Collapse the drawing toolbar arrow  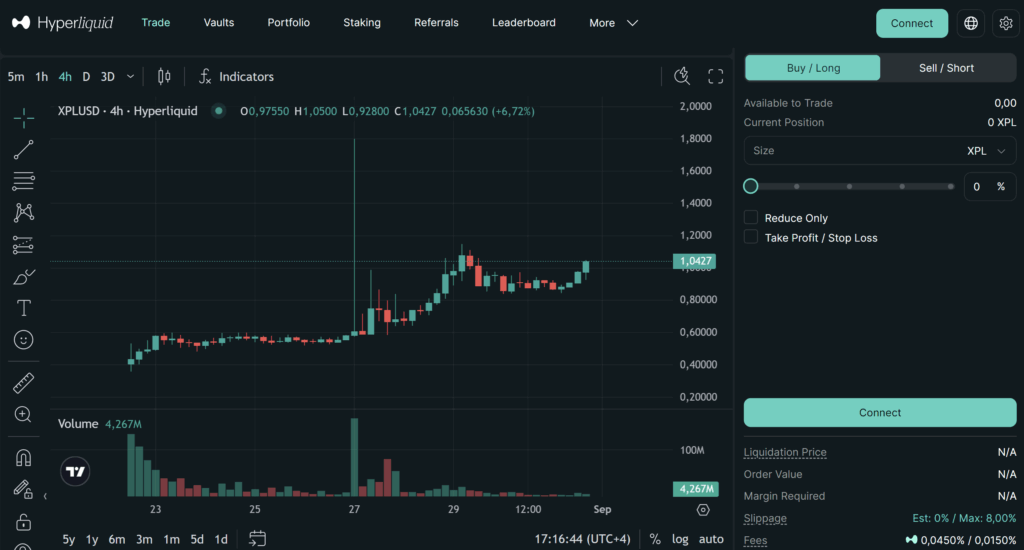pyautogui.click(x=45, y=496)
